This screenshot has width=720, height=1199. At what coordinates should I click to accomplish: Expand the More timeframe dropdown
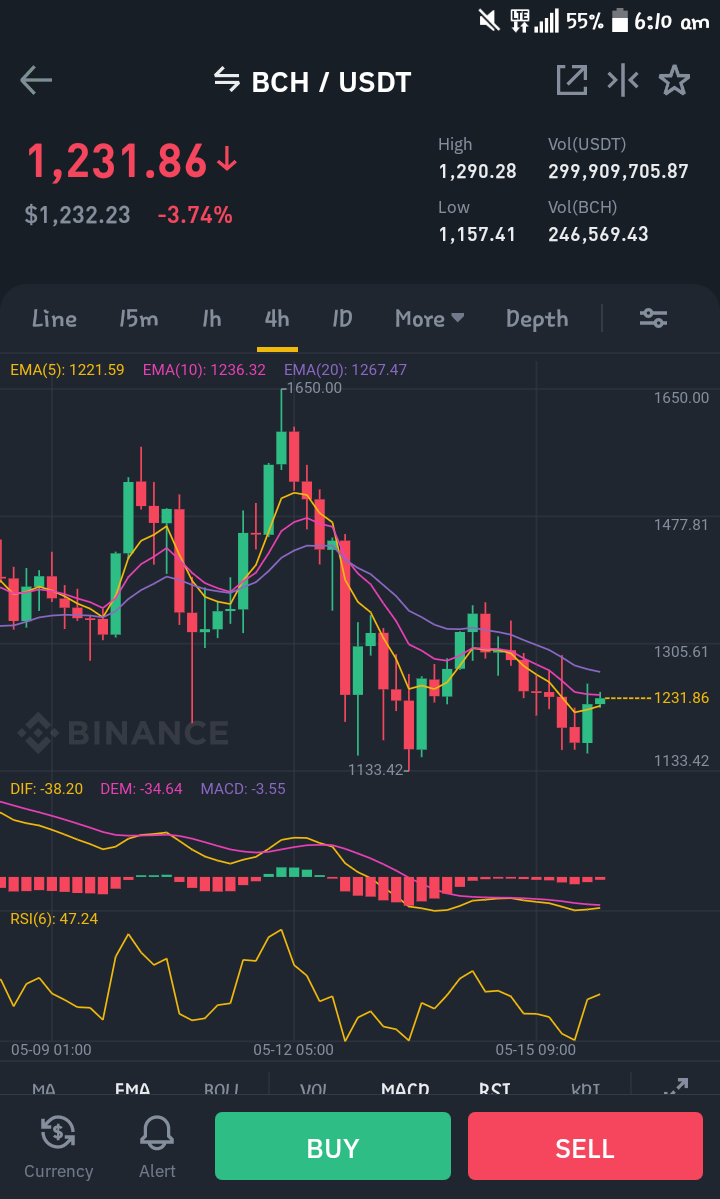point(430,318)
